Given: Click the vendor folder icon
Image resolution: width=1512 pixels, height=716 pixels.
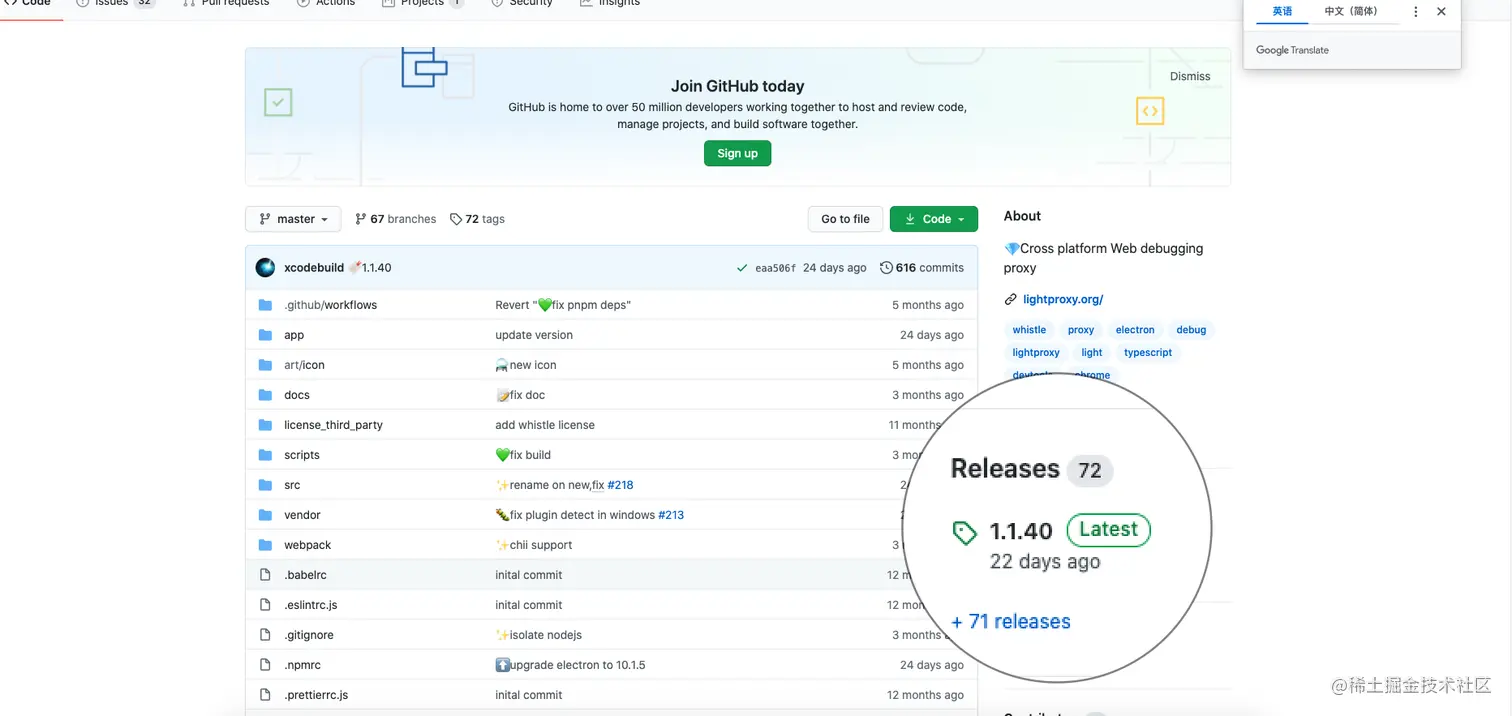Looking at the screenshot, I should click(x=265, y=515).
